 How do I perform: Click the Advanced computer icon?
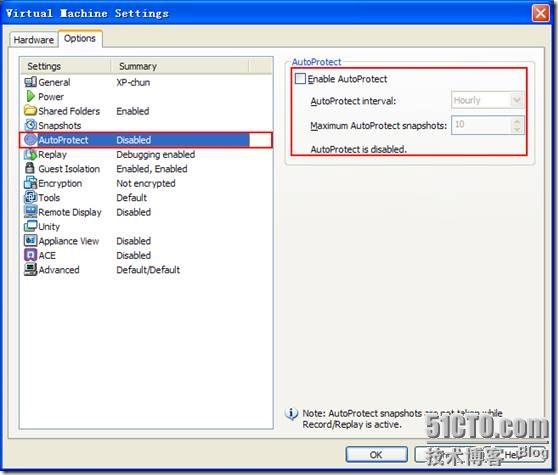coord(30,269)
